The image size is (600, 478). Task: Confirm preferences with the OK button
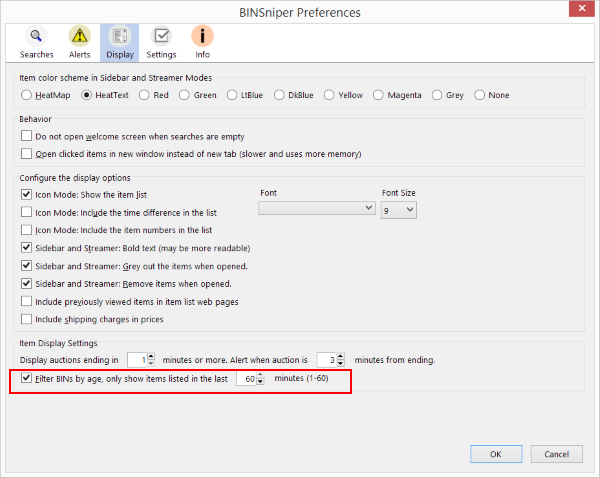pyautogui.click(x=496, y=454)
